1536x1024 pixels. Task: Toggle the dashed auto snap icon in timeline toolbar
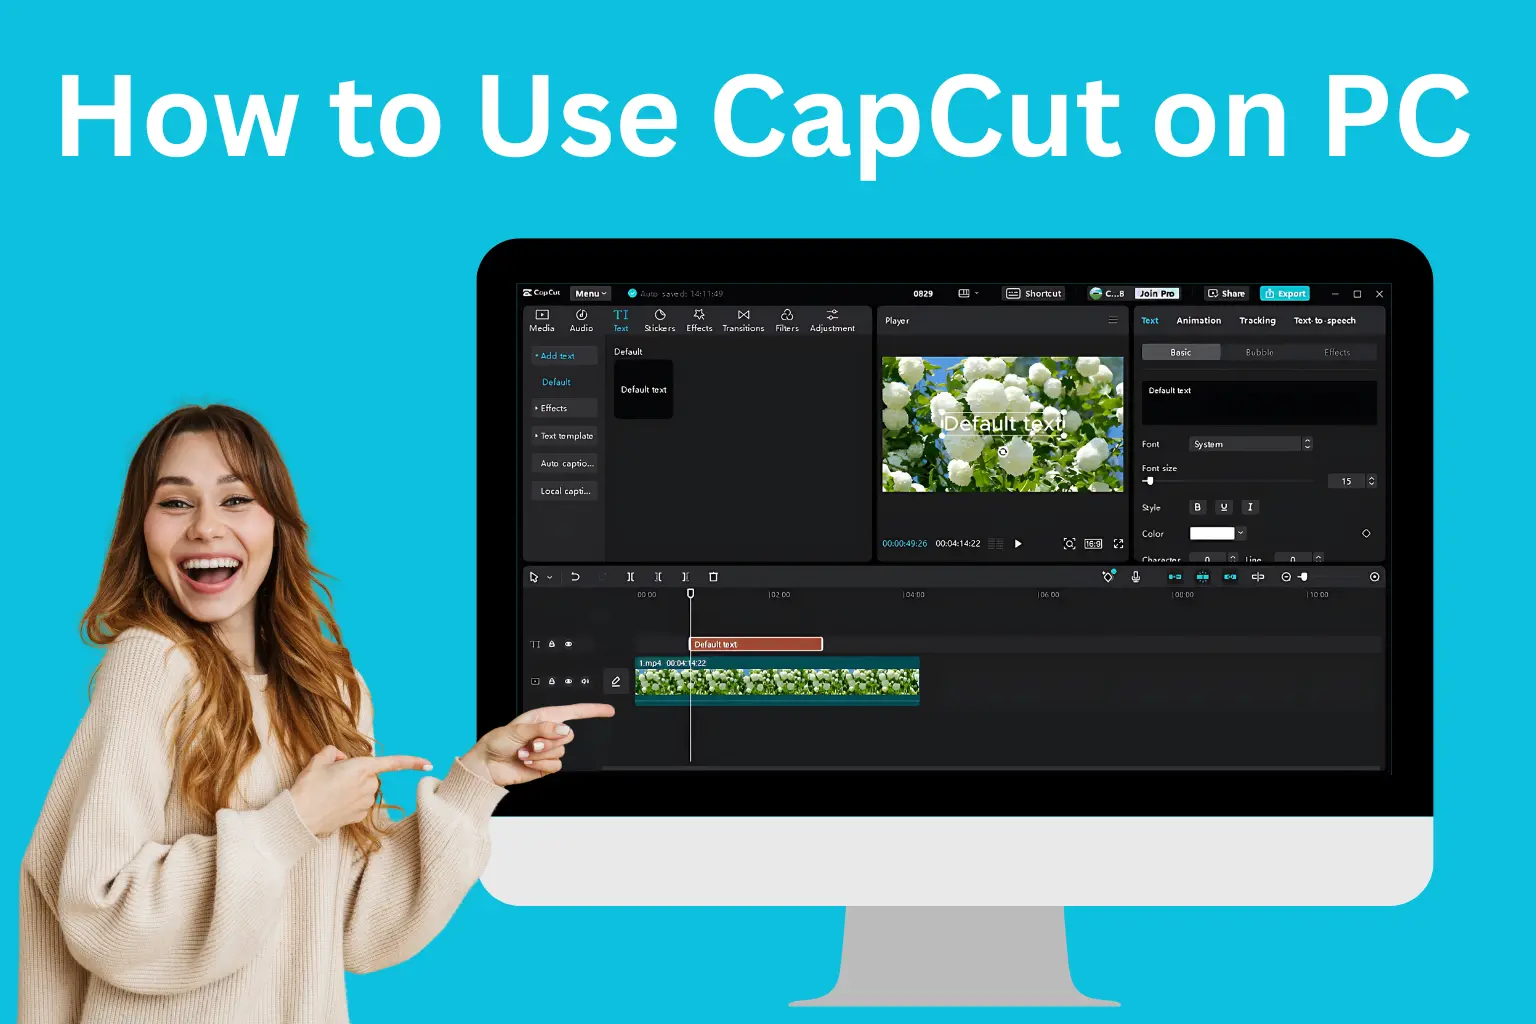(x=1202, y=577)
